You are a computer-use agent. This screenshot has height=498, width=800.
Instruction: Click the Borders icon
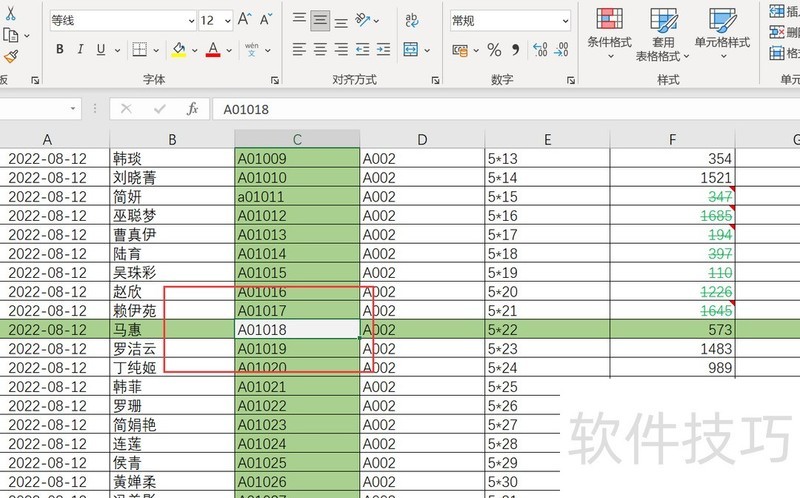[139, 49]
